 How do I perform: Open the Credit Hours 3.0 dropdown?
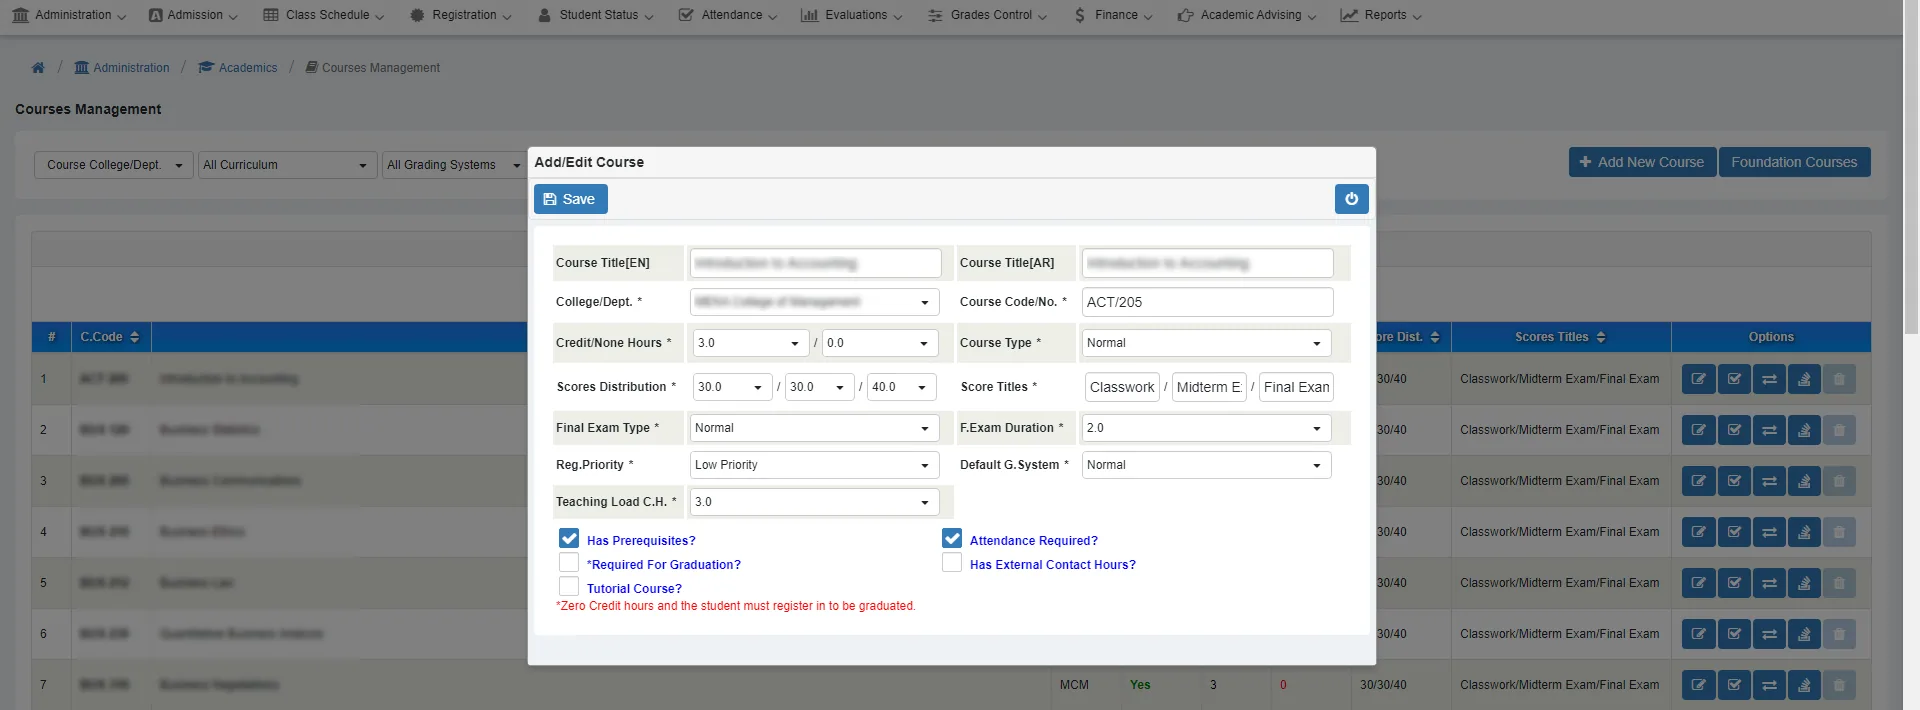tap(751, 343)
